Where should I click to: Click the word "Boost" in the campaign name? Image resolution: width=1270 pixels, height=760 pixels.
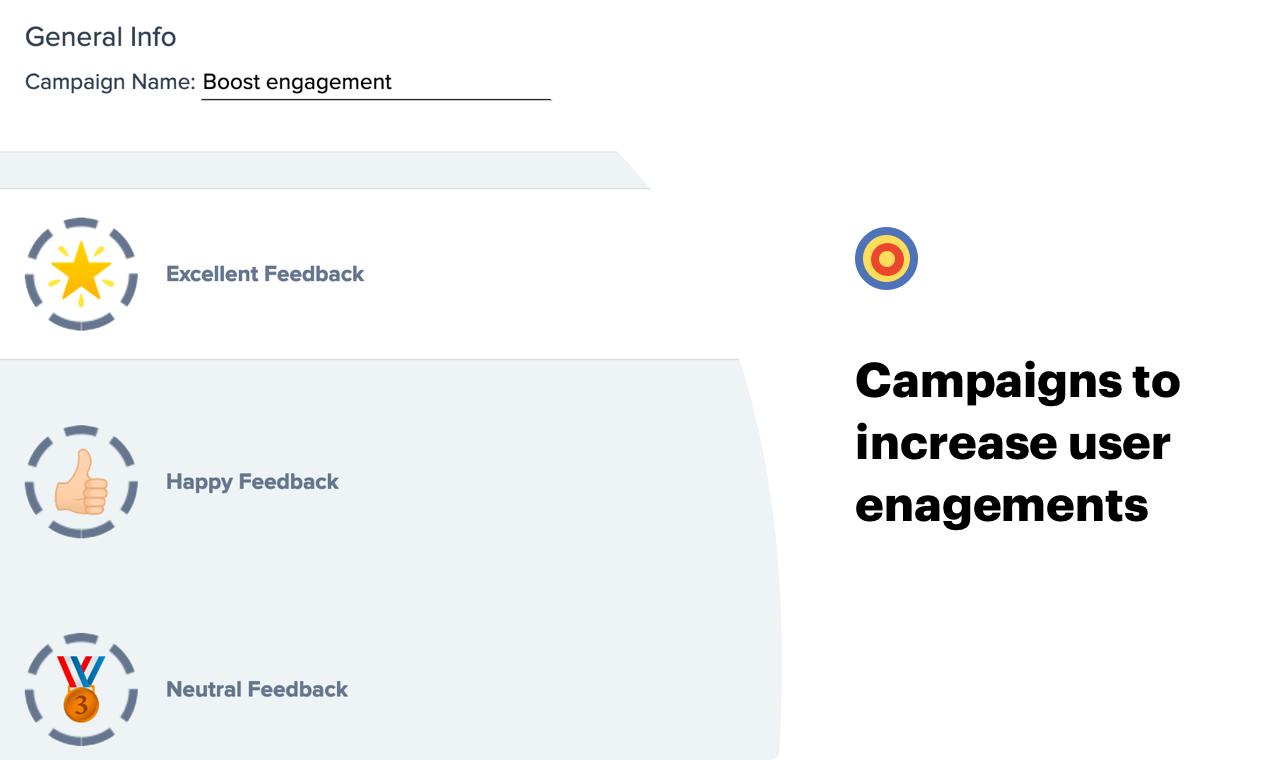click(x=231, y=82)
